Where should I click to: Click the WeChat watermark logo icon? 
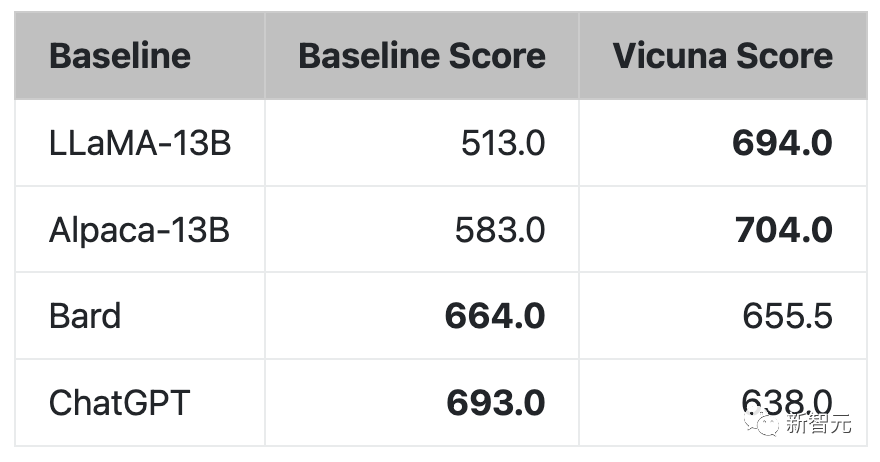point(762,423)
